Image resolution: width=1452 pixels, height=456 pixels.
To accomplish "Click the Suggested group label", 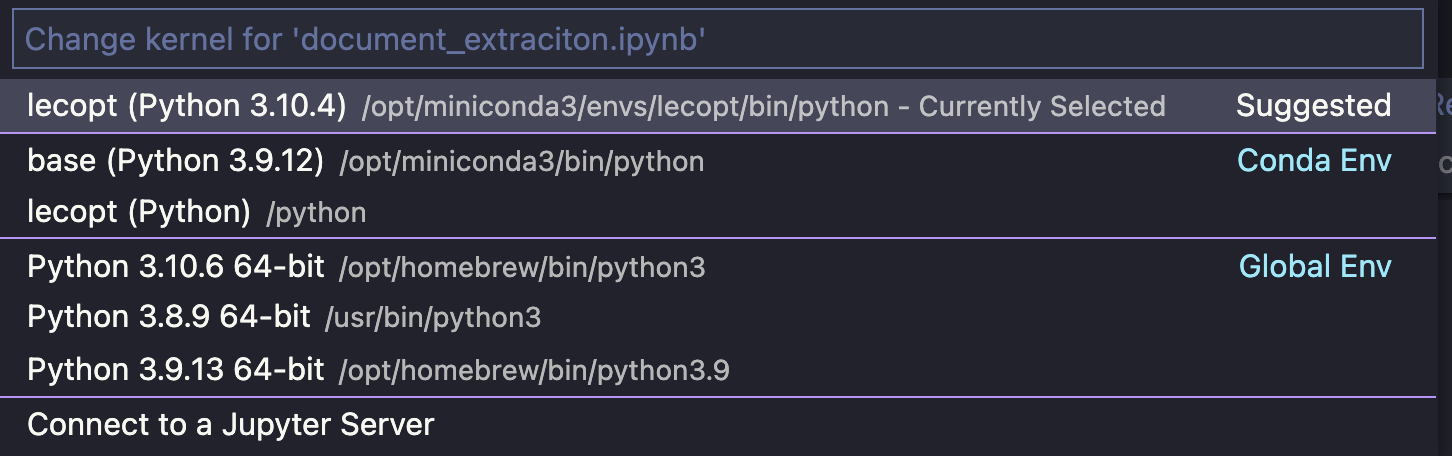I will click(1313, 106).
